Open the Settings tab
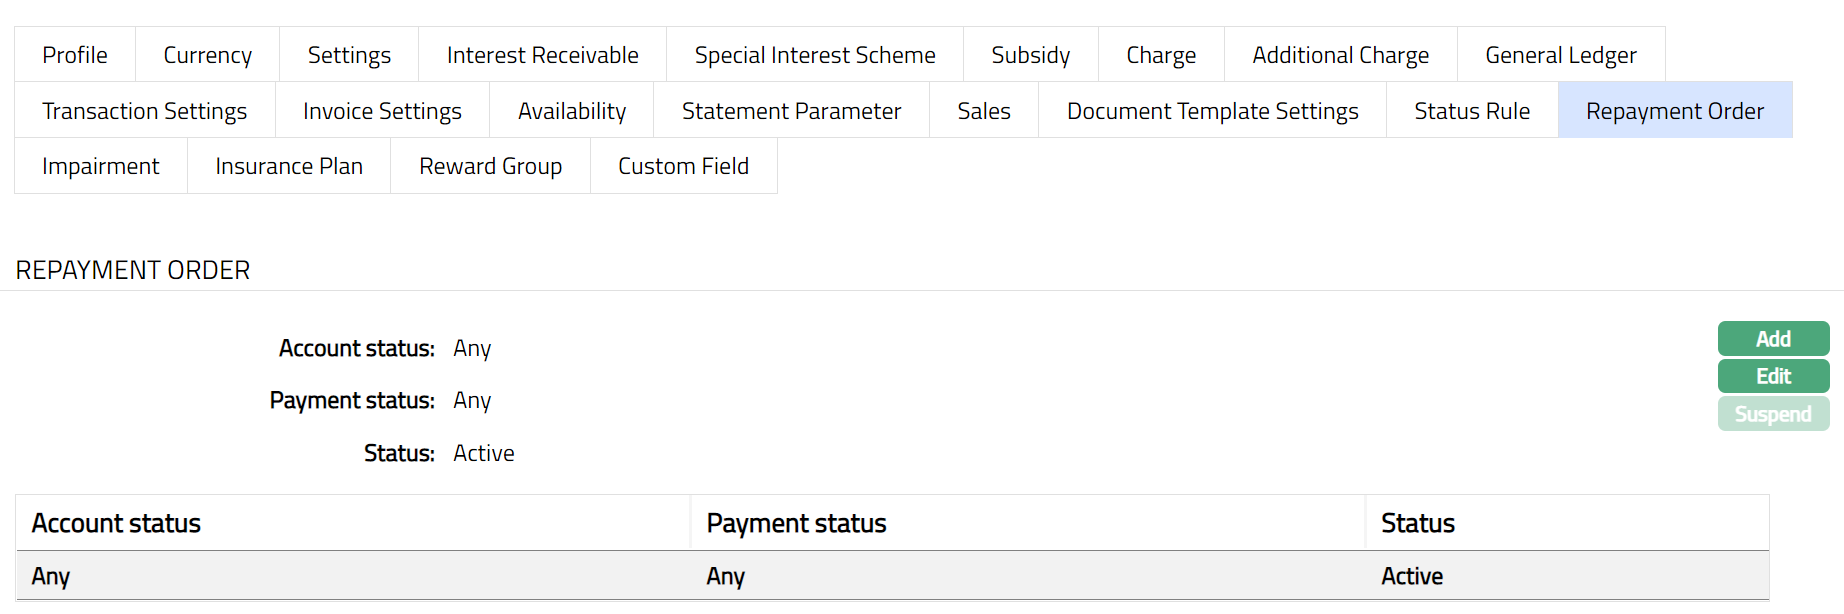 coord(349,55)
